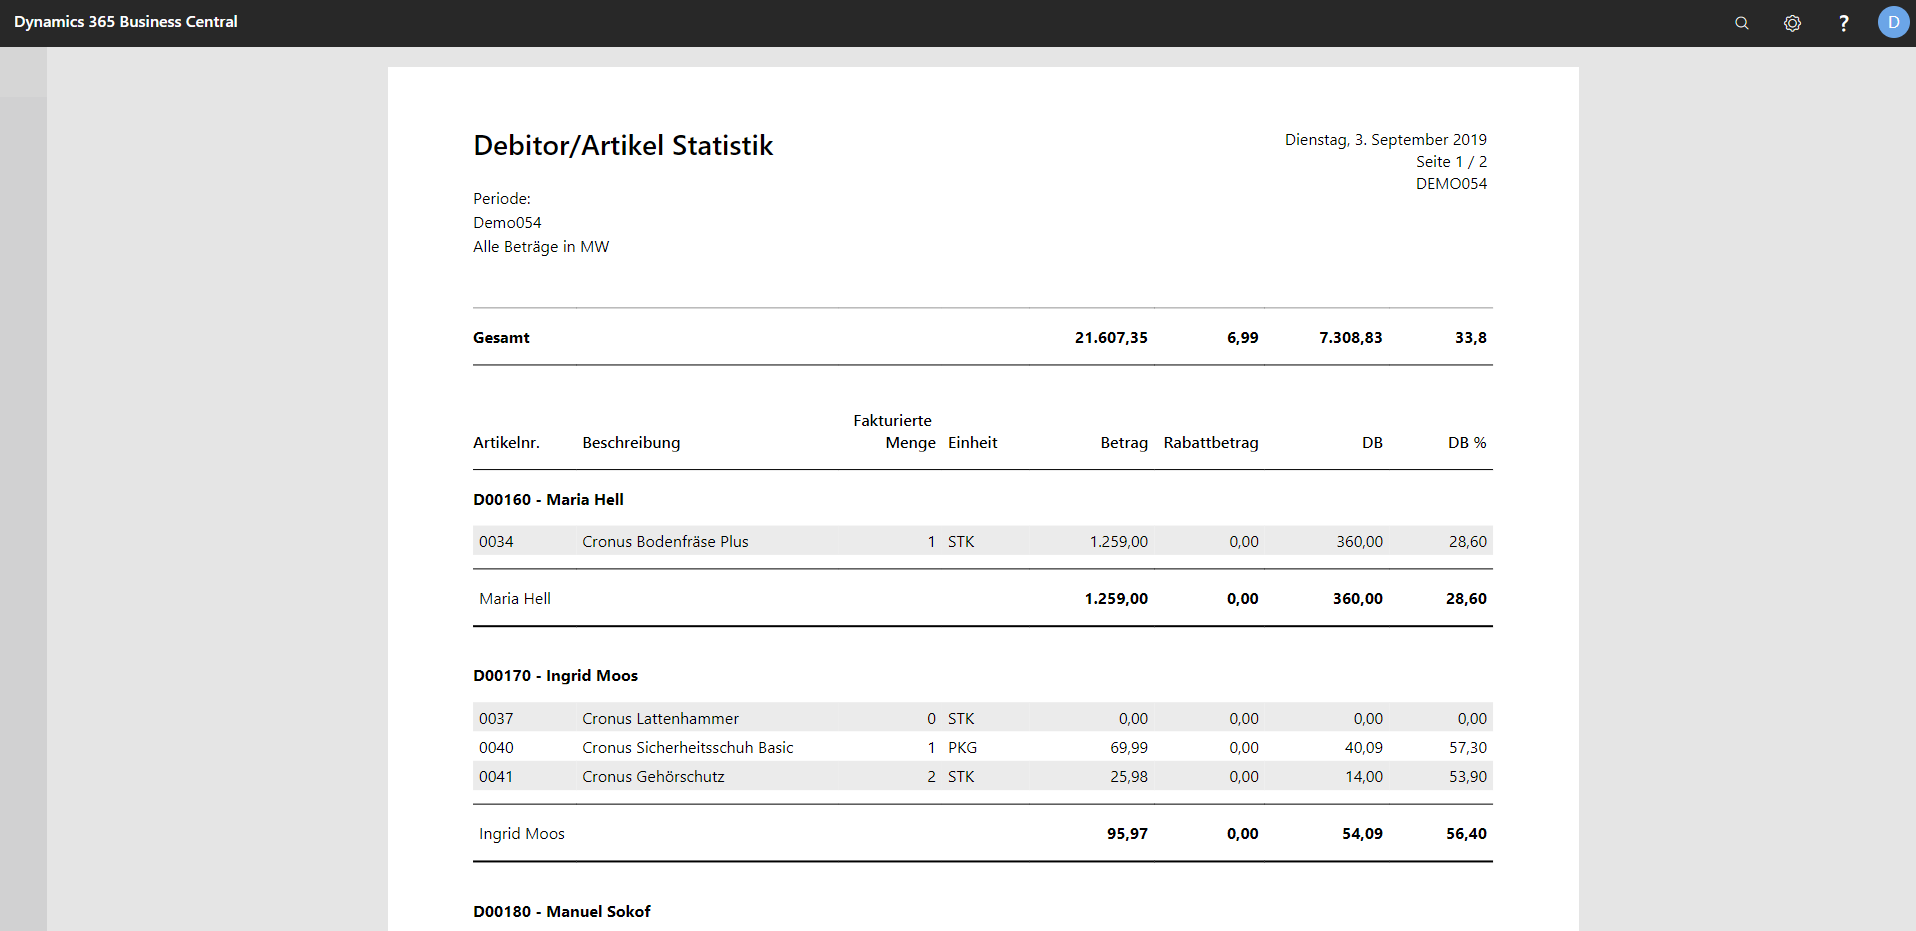1916x931 pixels.
Task: Open the help question mark icon
Action: coord(1843,23)
